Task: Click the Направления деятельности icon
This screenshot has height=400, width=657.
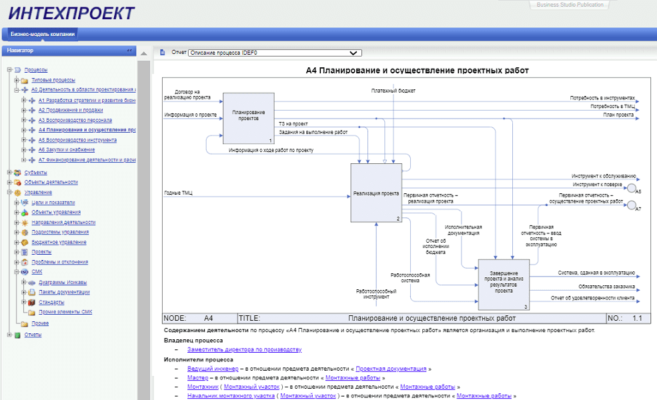Action: pyautogui.click(x=25, y=222)
